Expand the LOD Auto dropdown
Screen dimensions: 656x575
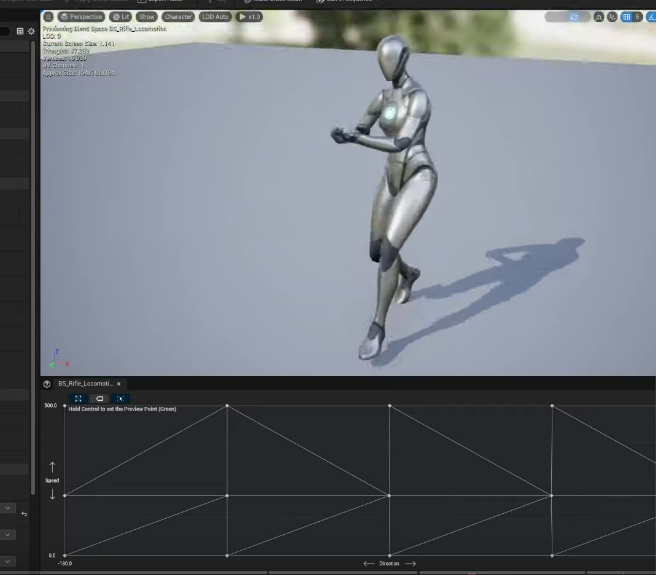click(215, 17)
